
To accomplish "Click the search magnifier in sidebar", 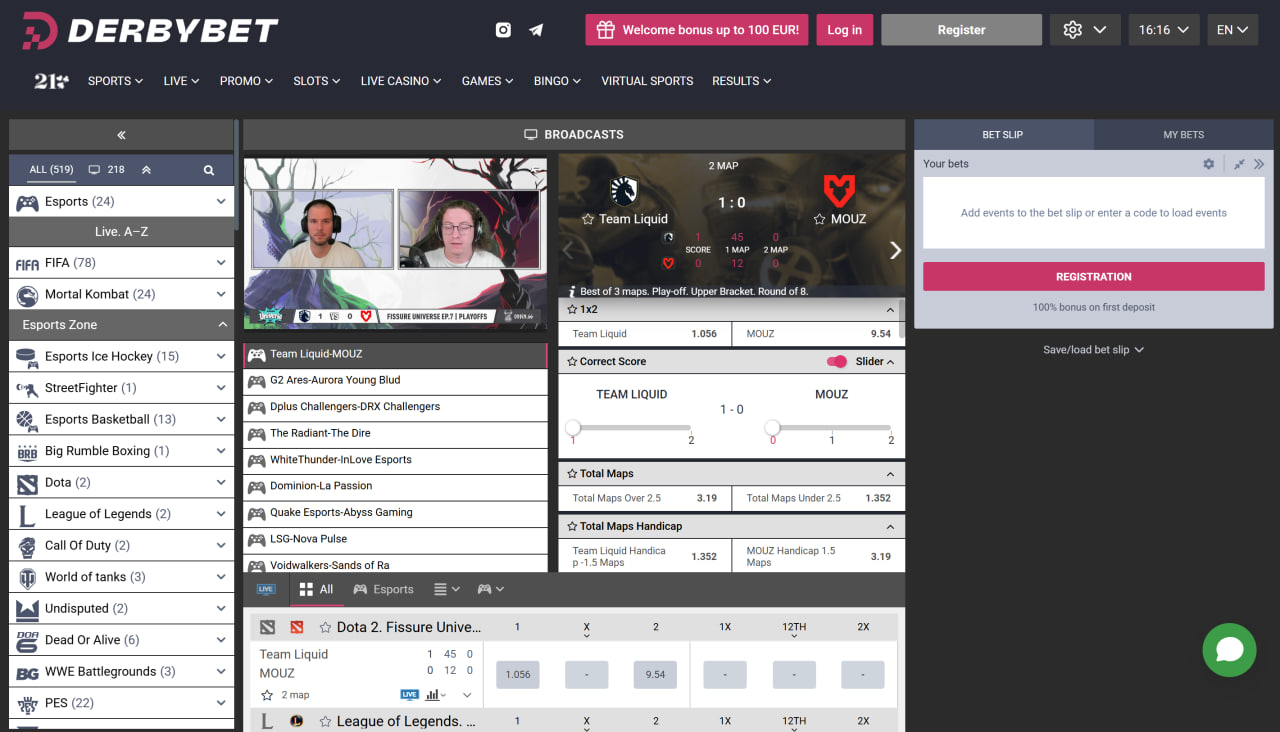I will click(209, 170).
